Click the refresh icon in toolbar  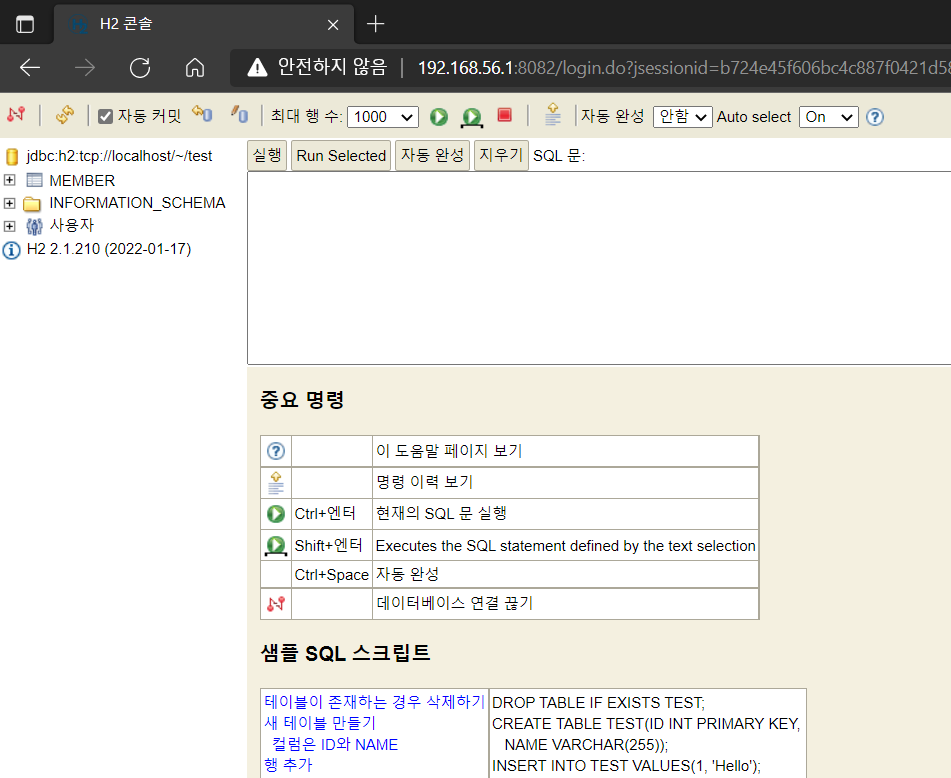click(64, 115)
